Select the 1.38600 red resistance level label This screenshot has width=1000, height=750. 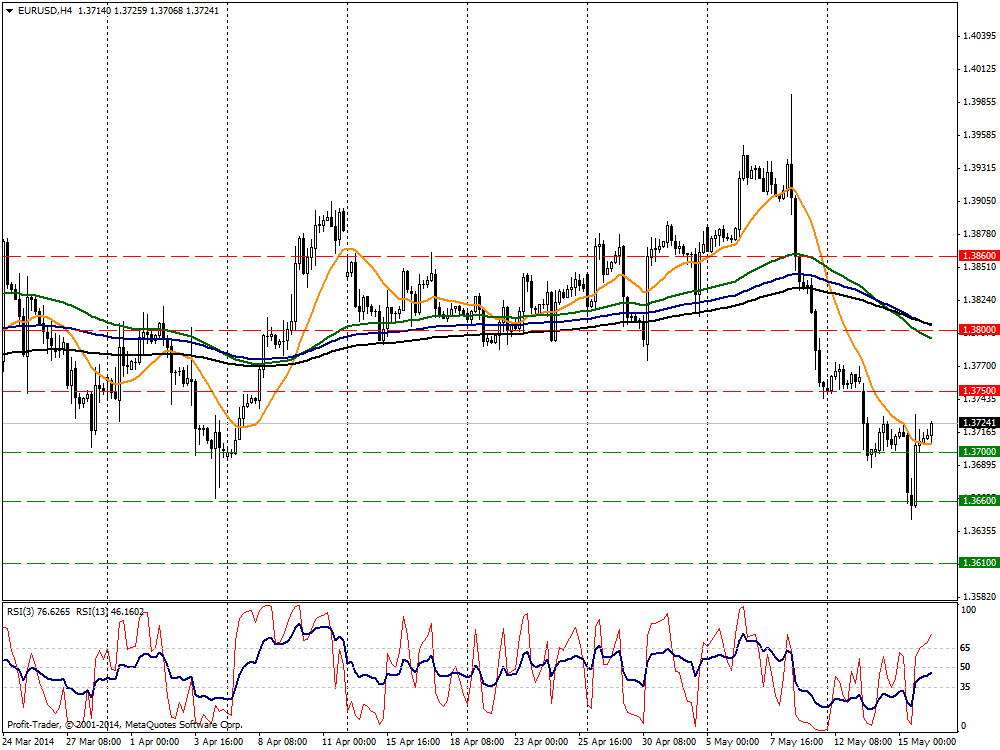click(x=978, y=256)
